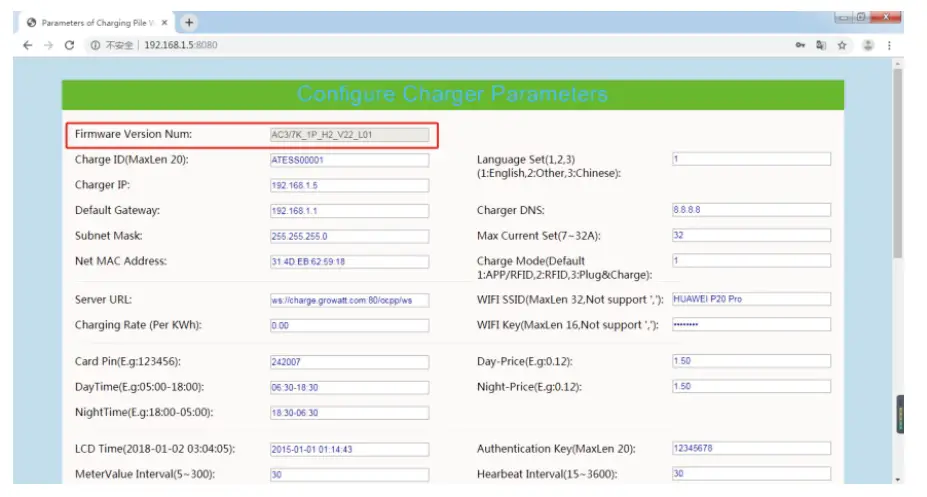Viewport: 927px width, 497px height.
Task: Edit the Authentication Key field 12345678
Action: coord(751,449)
